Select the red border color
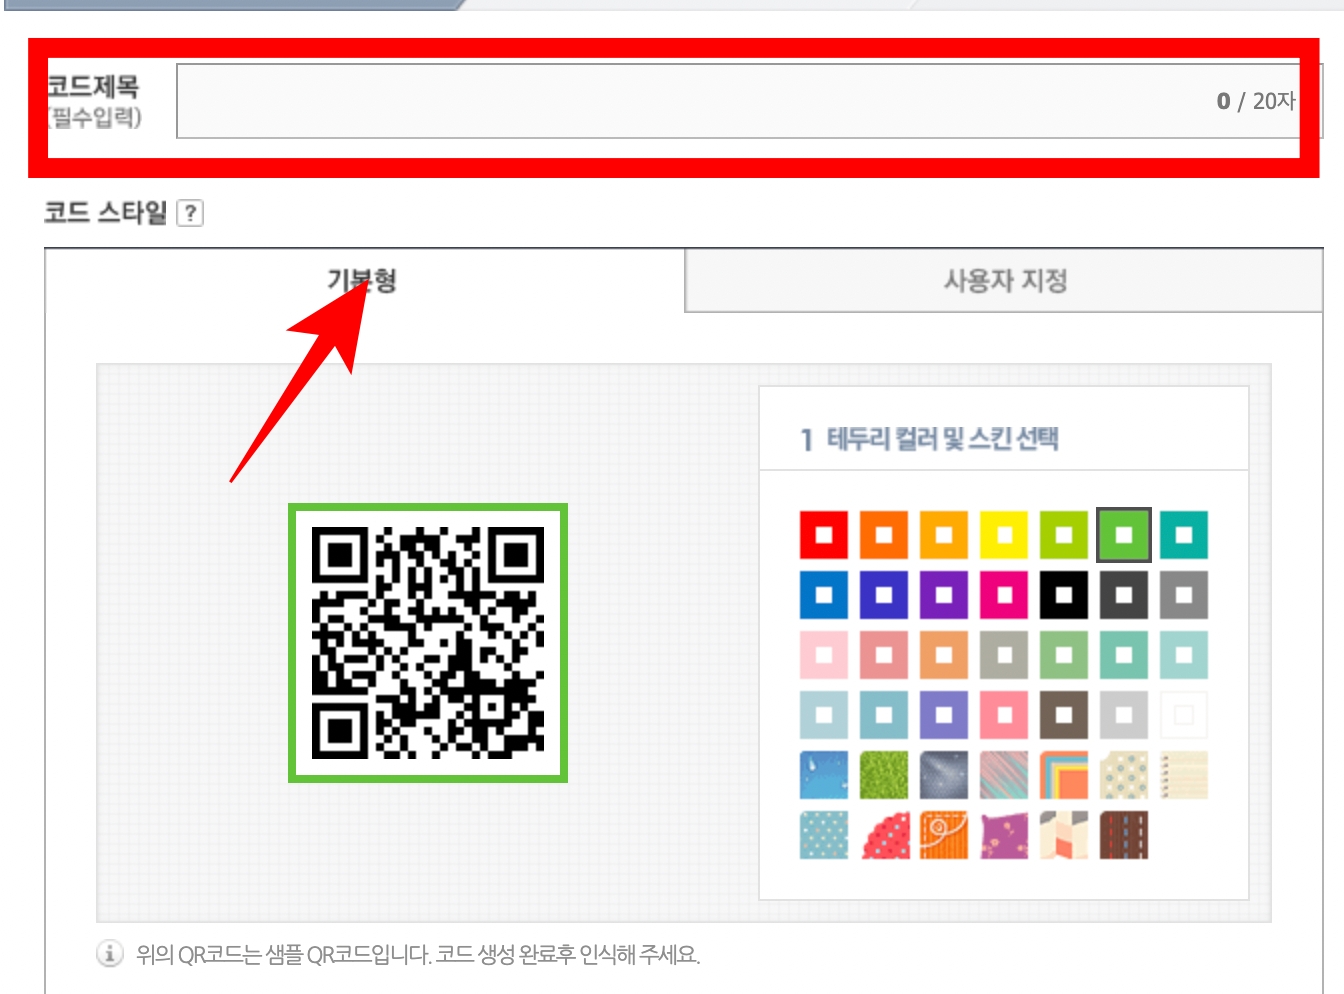This screenshot has height=994, width=1344. pos(824,535)
